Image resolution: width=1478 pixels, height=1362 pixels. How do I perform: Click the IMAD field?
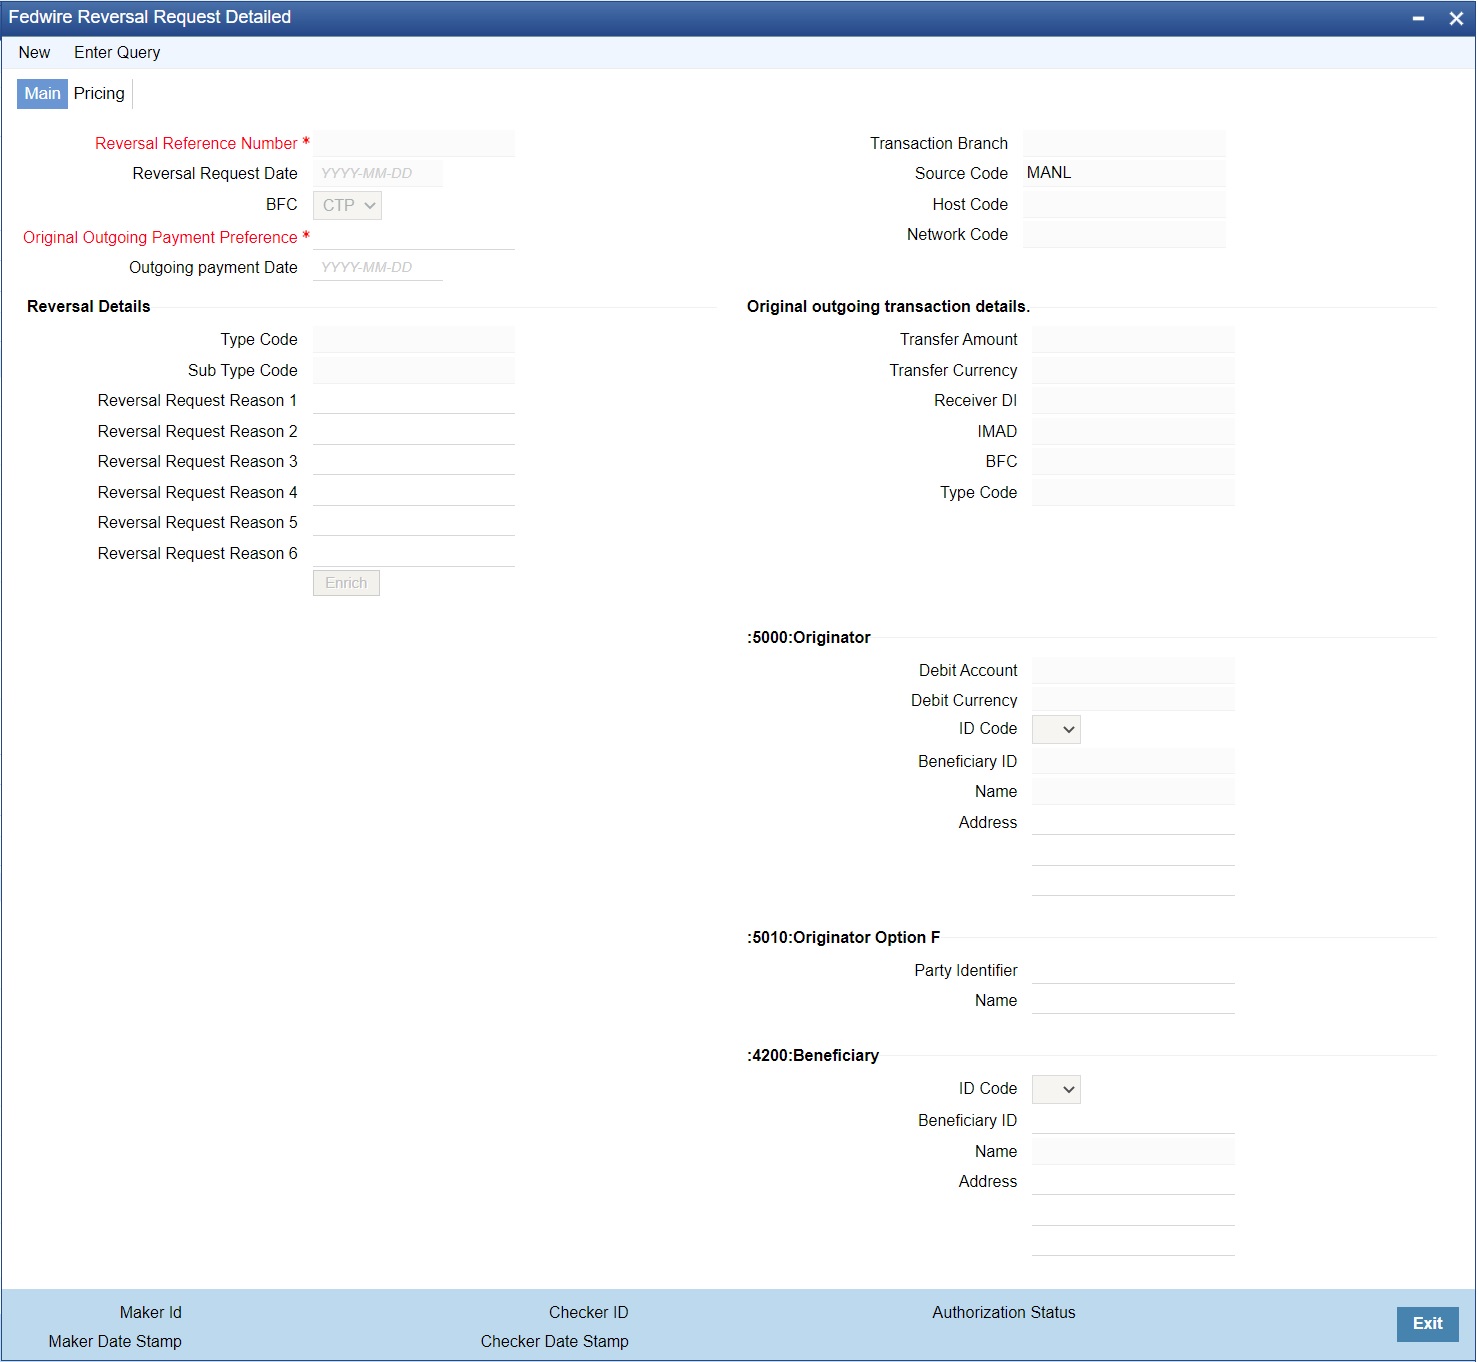point(1133,431)
